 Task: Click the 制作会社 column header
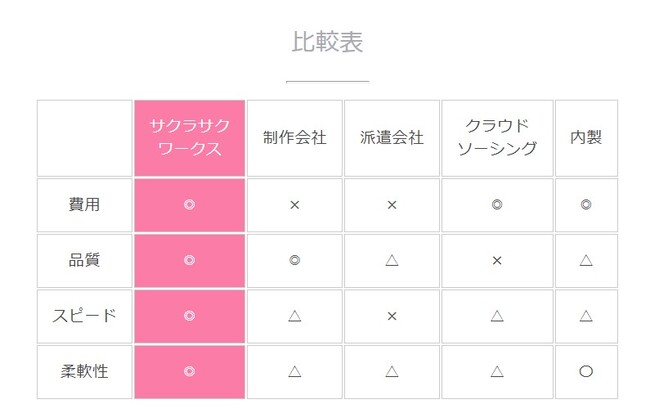click(x=295, y=138)
